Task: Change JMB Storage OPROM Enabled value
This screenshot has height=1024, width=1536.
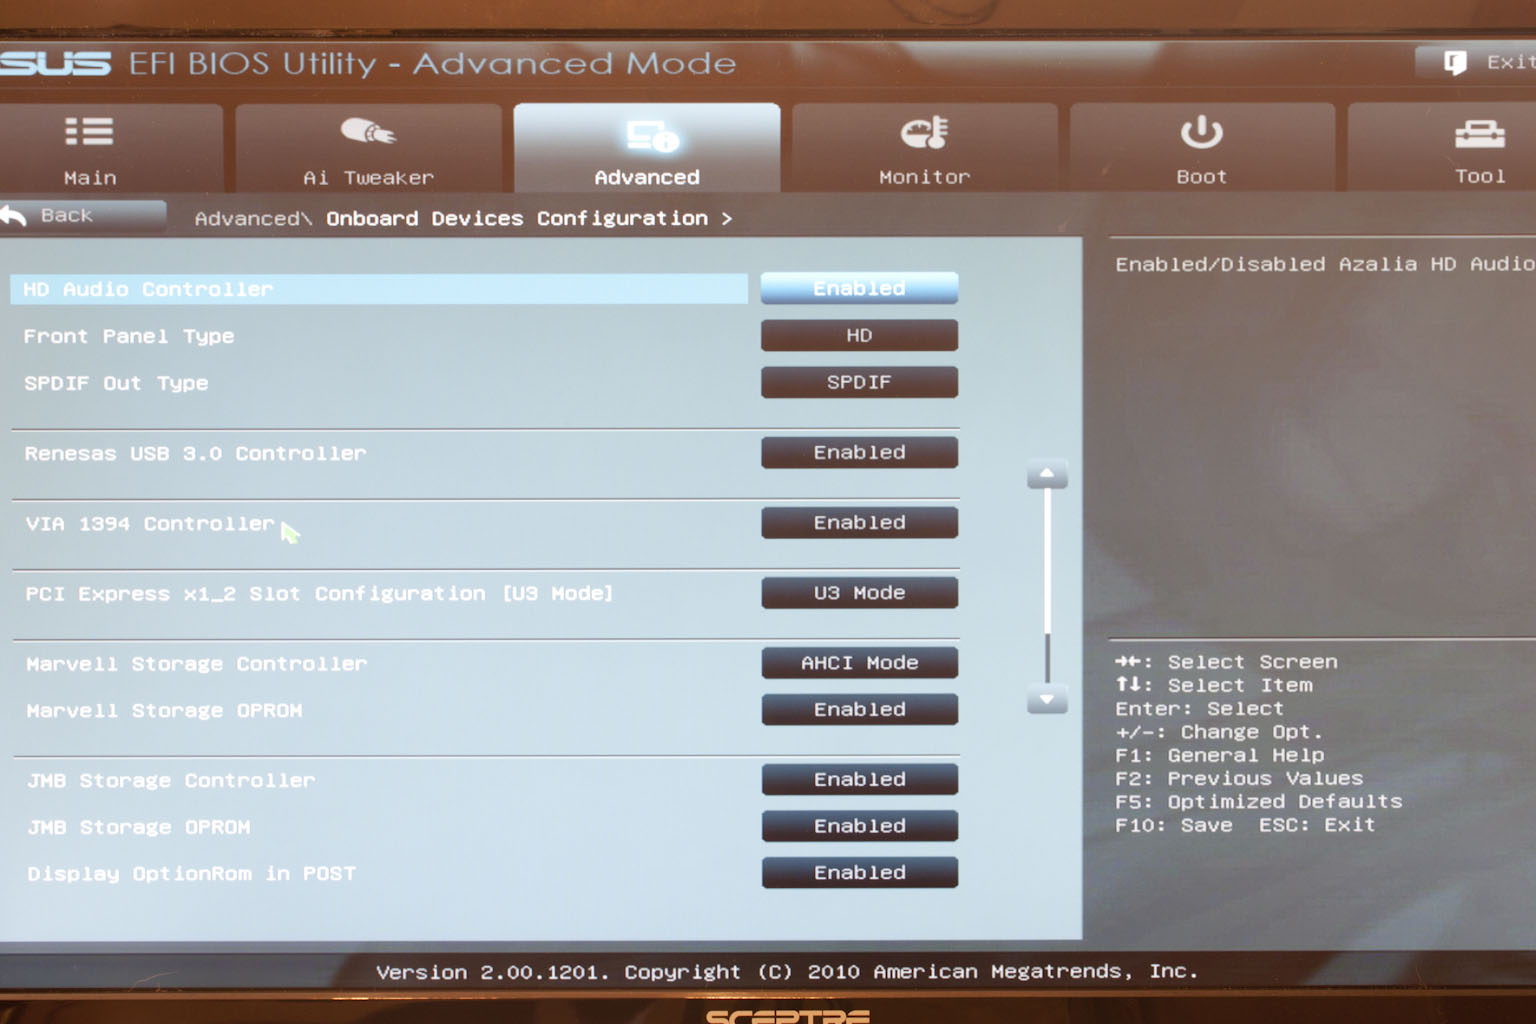Action: click(859, 825)
